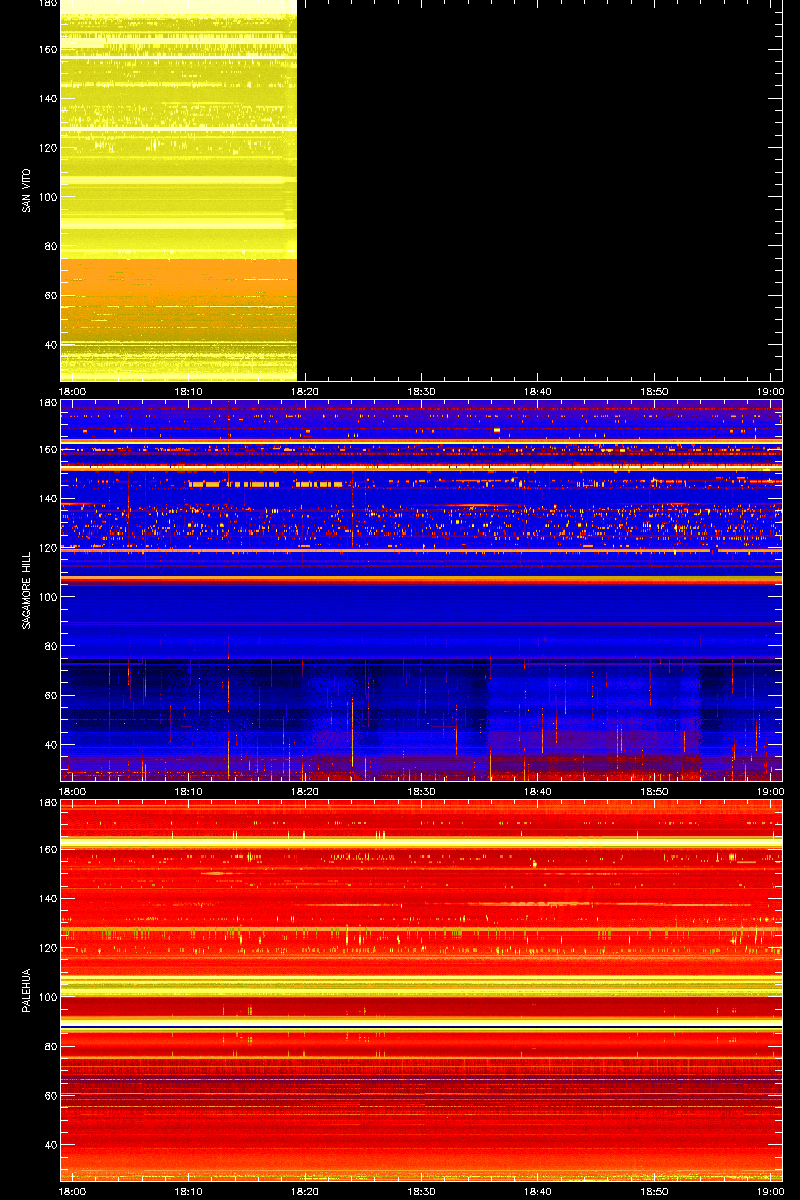Click the SAGAMORE HILL axis label

(26, 591)
